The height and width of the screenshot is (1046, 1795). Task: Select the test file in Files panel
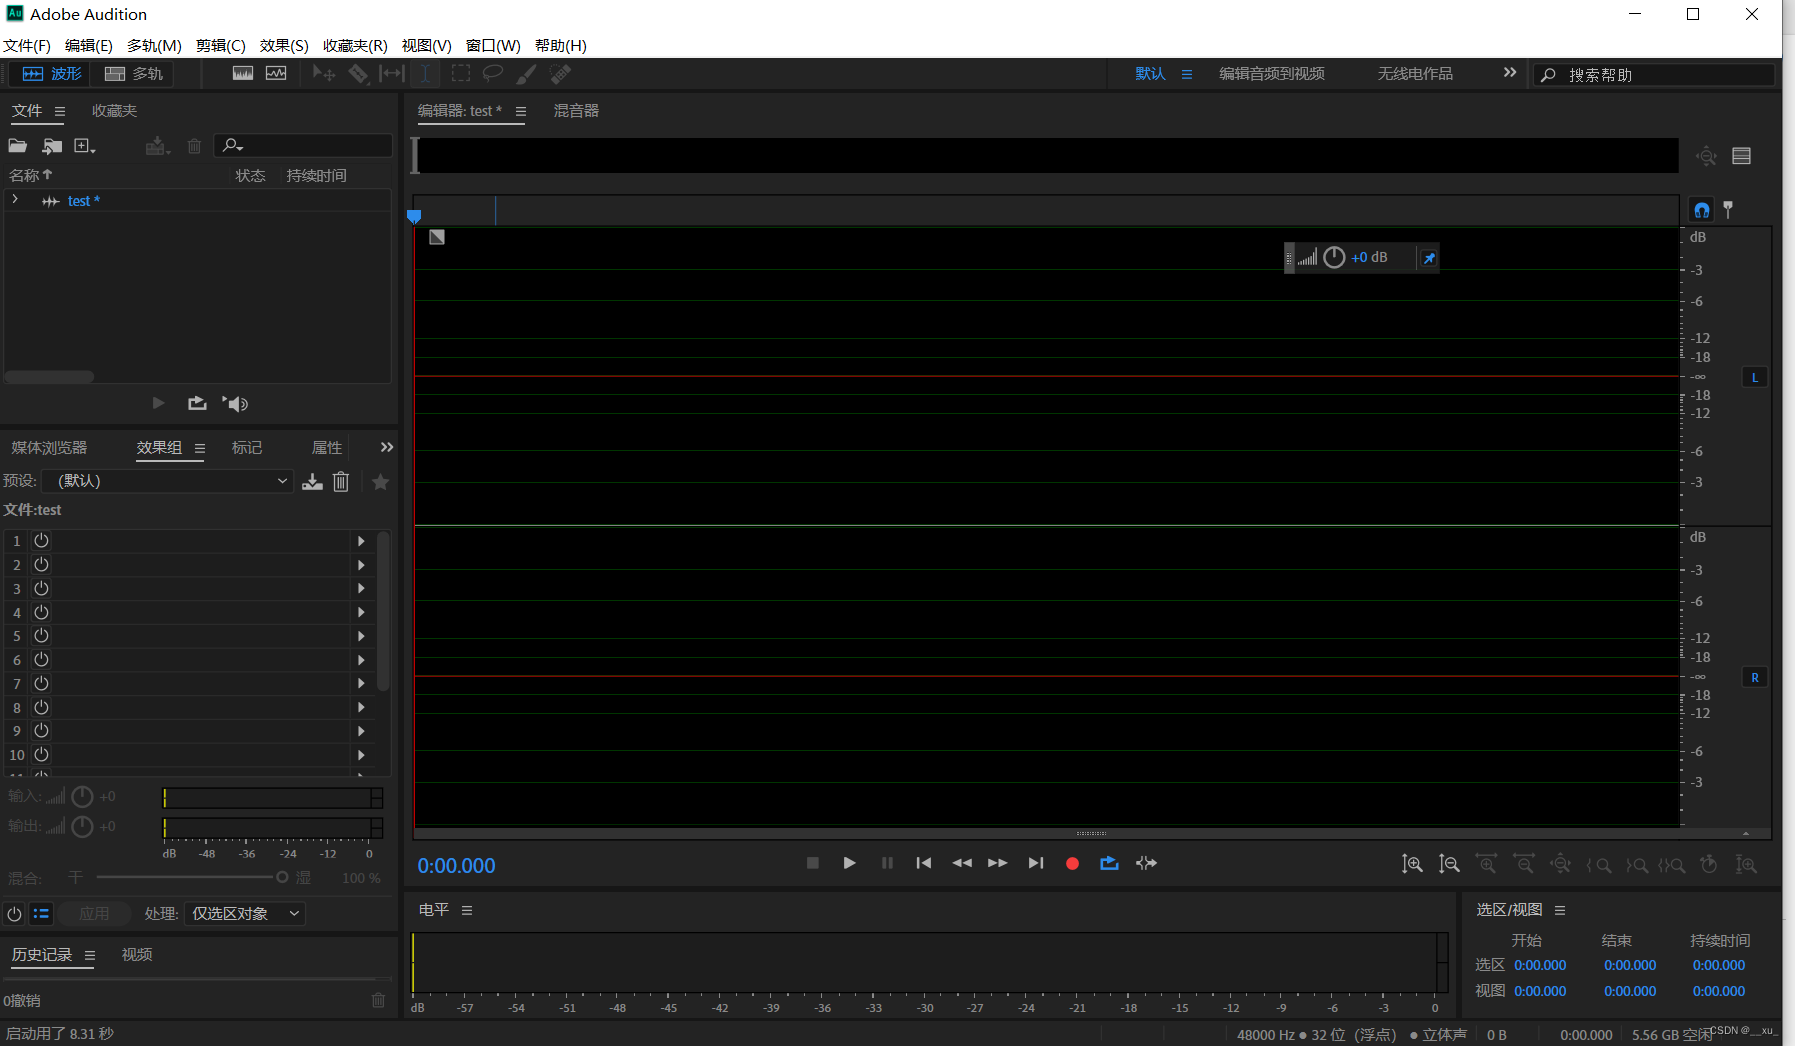[x=84, y=201]
